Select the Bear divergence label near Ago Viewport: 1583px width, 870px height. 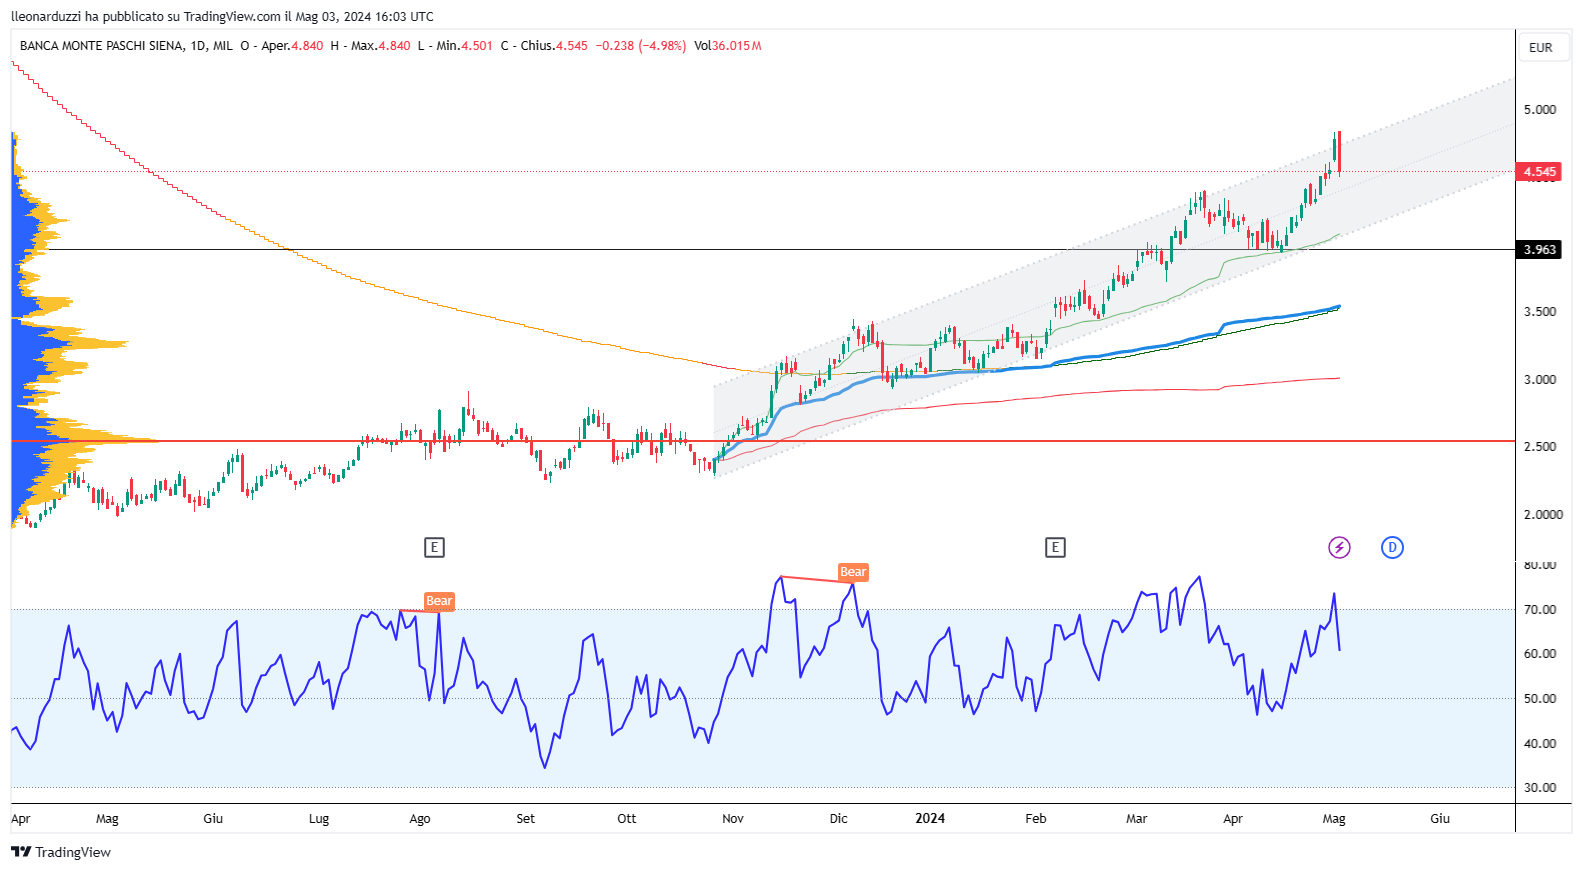pyautogui.click(x=439, y=601)
